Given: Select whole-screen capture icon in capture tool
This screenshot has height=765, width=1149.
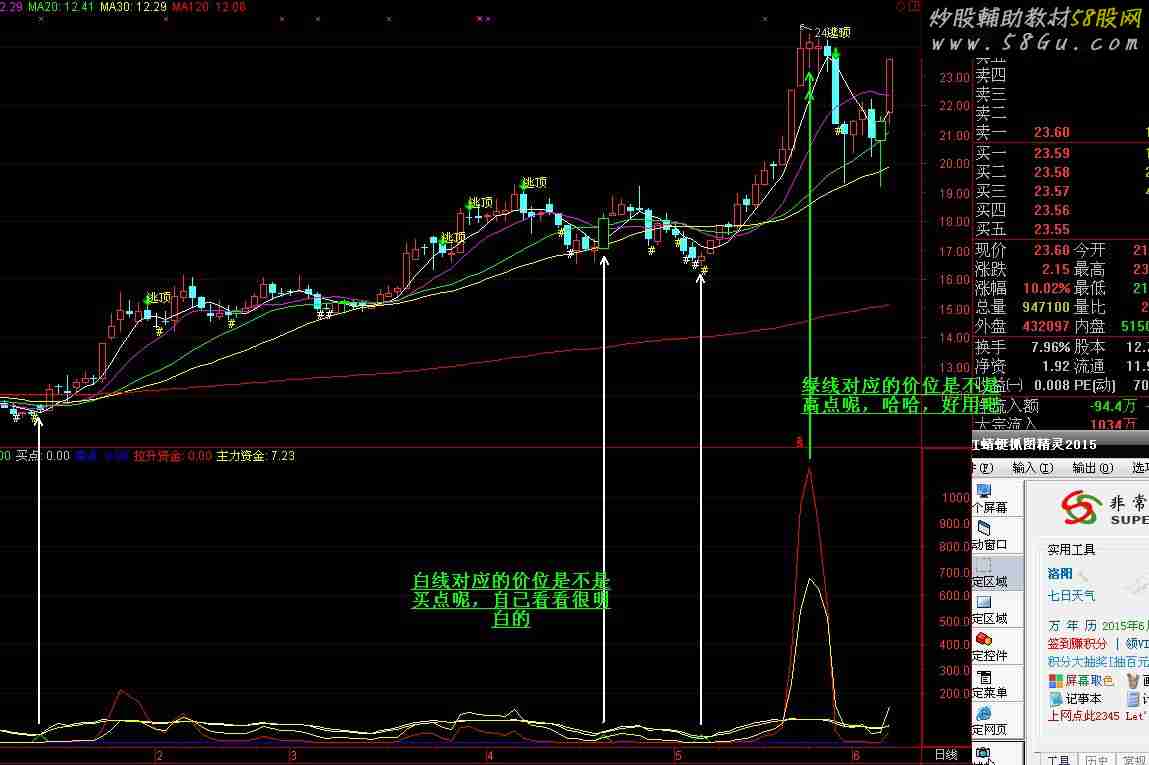Looking at the screenshot, I should pos(984,490).
